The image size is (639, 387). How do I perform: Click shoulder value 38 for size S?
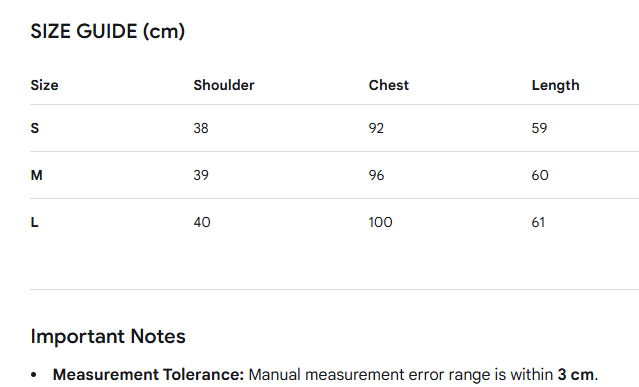(201, 128)
